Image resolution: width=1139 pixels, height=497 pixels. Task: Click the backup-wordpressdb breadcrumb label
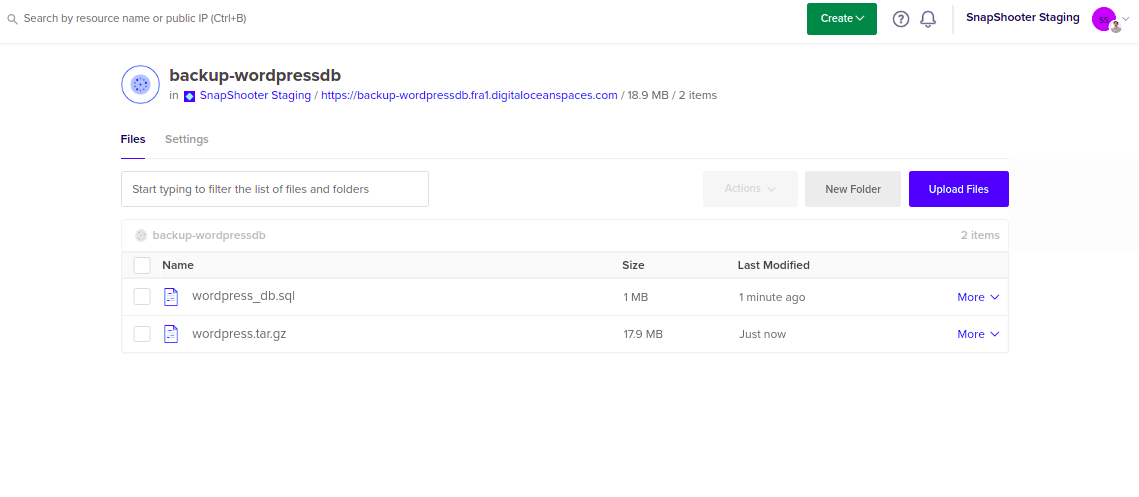coord(209,235)
